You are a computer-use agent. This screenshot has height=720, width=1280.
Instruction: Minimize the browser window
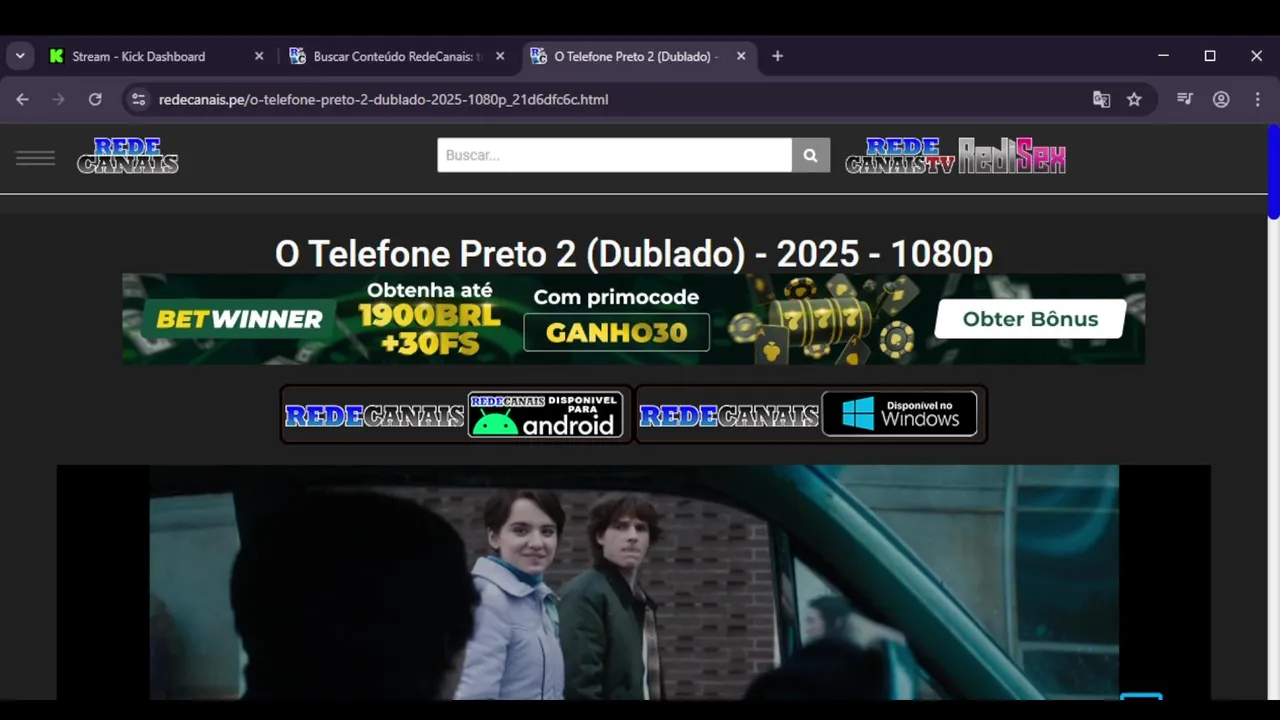pos(1163,56)
